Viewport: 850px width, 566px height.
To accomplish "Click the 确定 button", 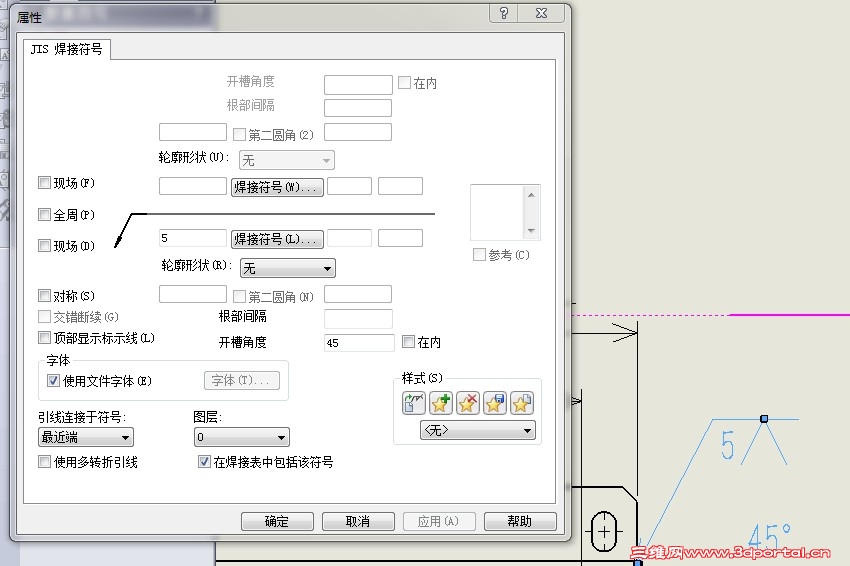I will (x=277, y=522).
